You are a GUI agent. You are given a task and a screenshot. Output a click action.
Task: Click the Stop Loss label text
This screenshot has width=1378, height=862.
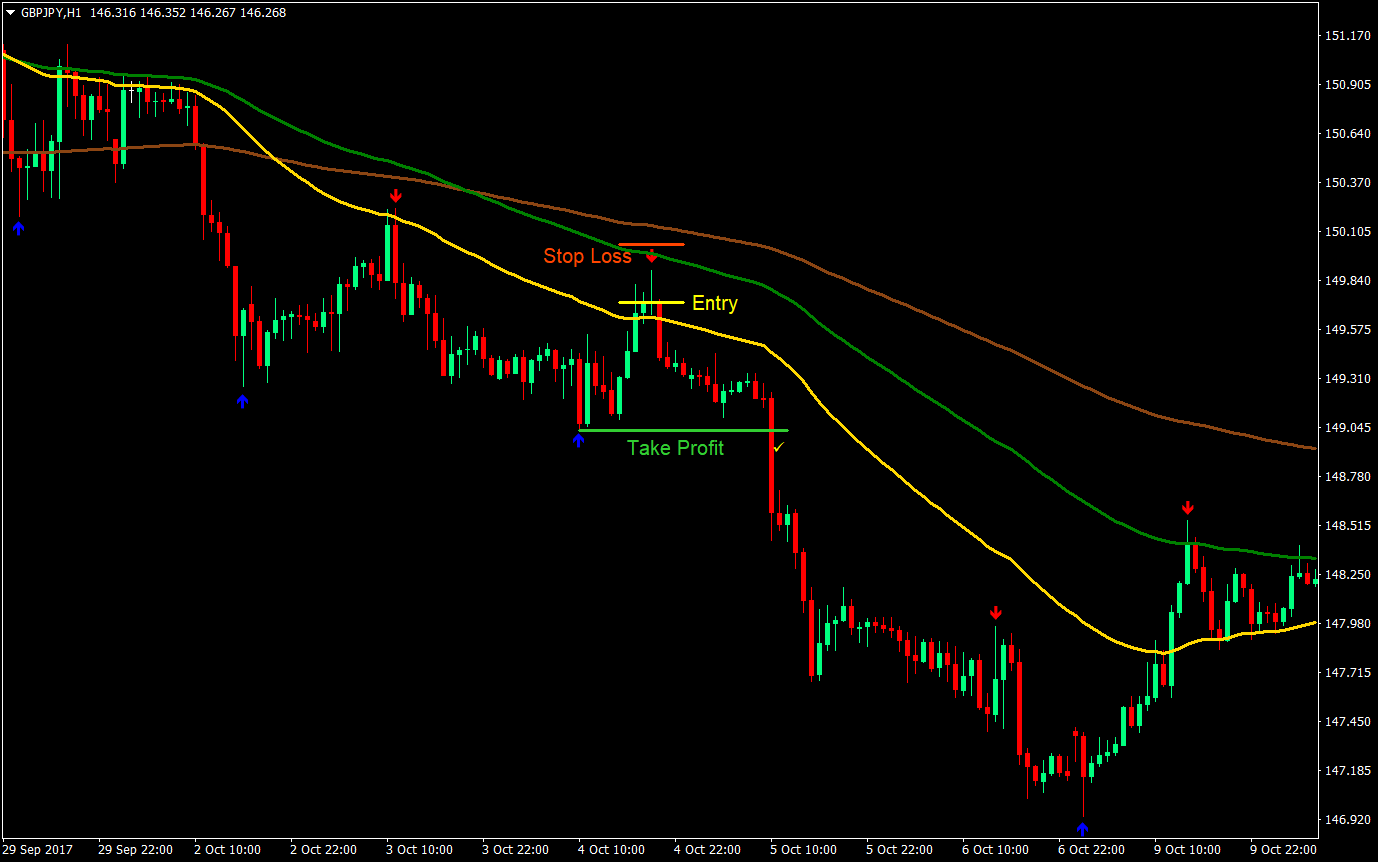click(587, 256)
